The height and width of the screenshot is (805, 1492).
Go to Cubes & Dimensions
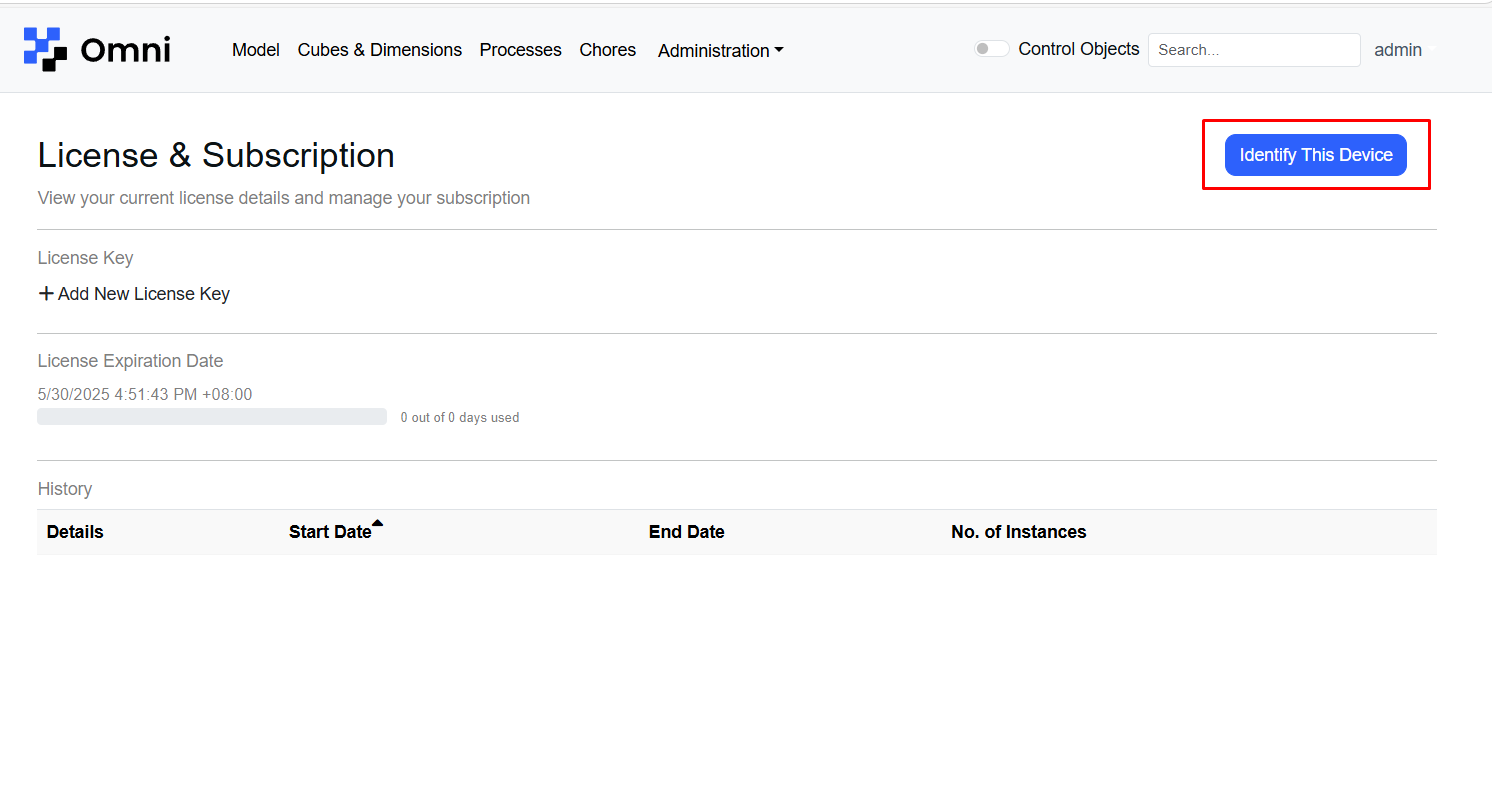[380, 50]
